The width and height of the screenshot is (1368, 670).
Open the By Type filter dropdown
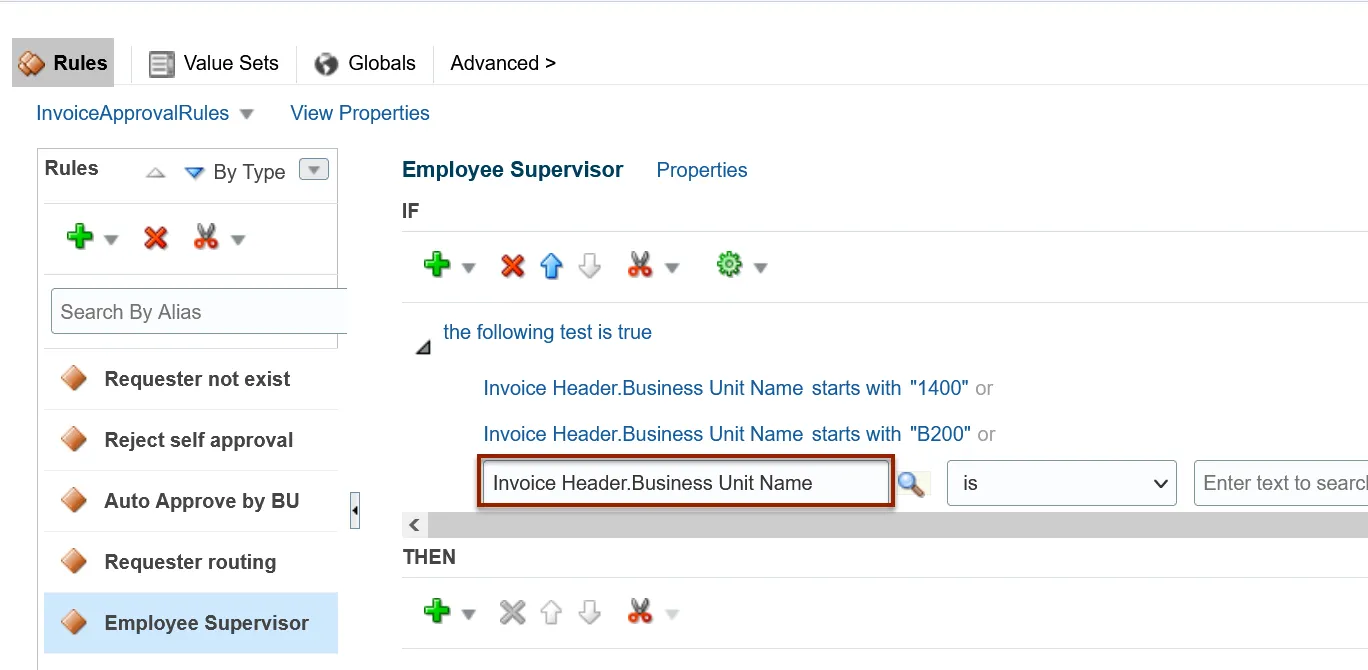(x=314, y=171)
